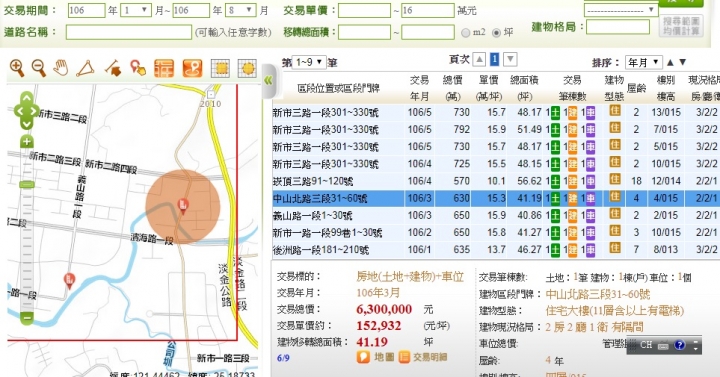Select the 義山路一段1~30號 row
The height and width of the screenshot is (377, 720).
tap(496, 215)
